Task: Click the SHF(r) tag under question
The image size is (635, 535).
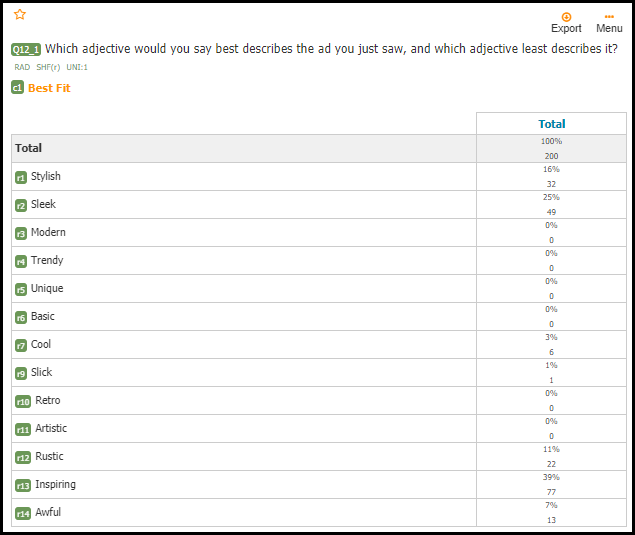Action: 48,67
